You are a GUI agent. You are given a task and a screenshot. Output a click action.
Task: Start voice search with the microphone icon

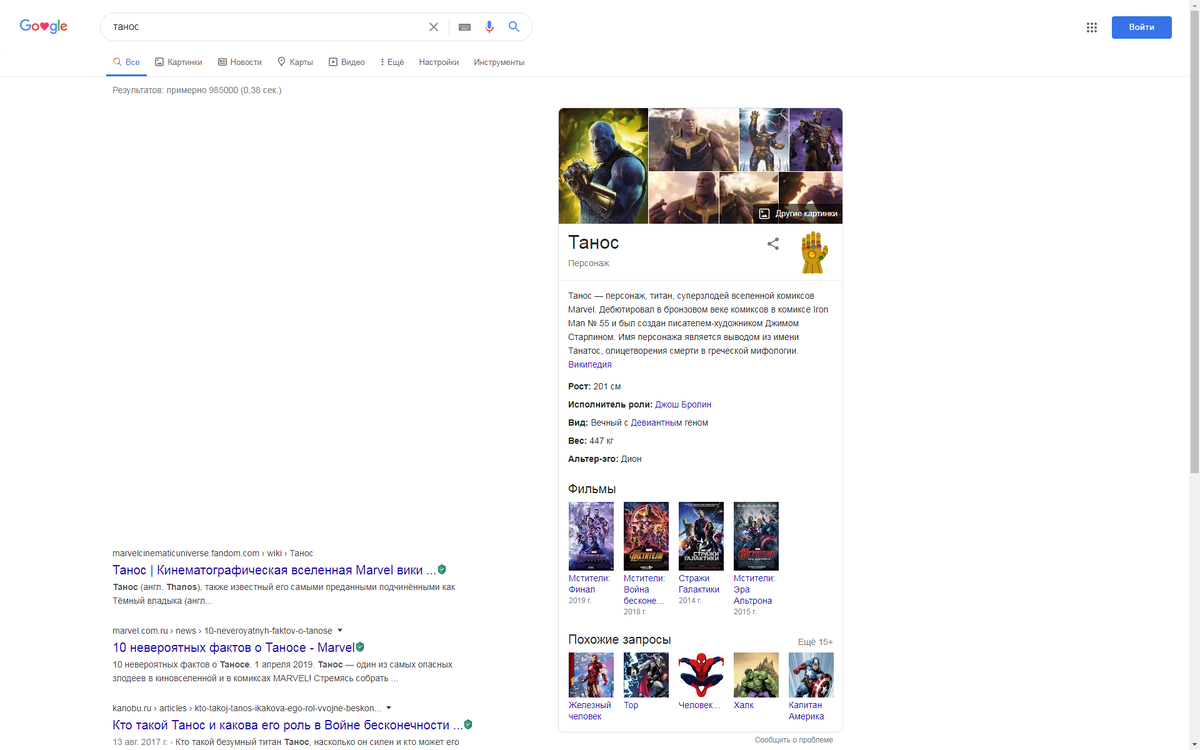tap(490, 27)
